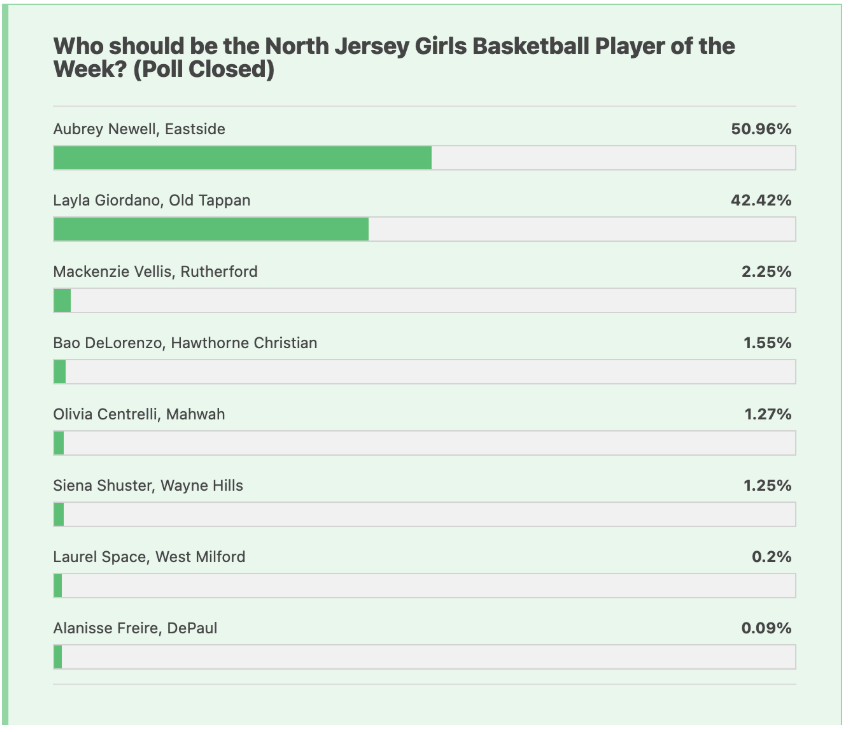Screen dimensions: 850x732
Task: Select the Mackenzie Vellis, Rutherford option
Action: pos(155,271)
